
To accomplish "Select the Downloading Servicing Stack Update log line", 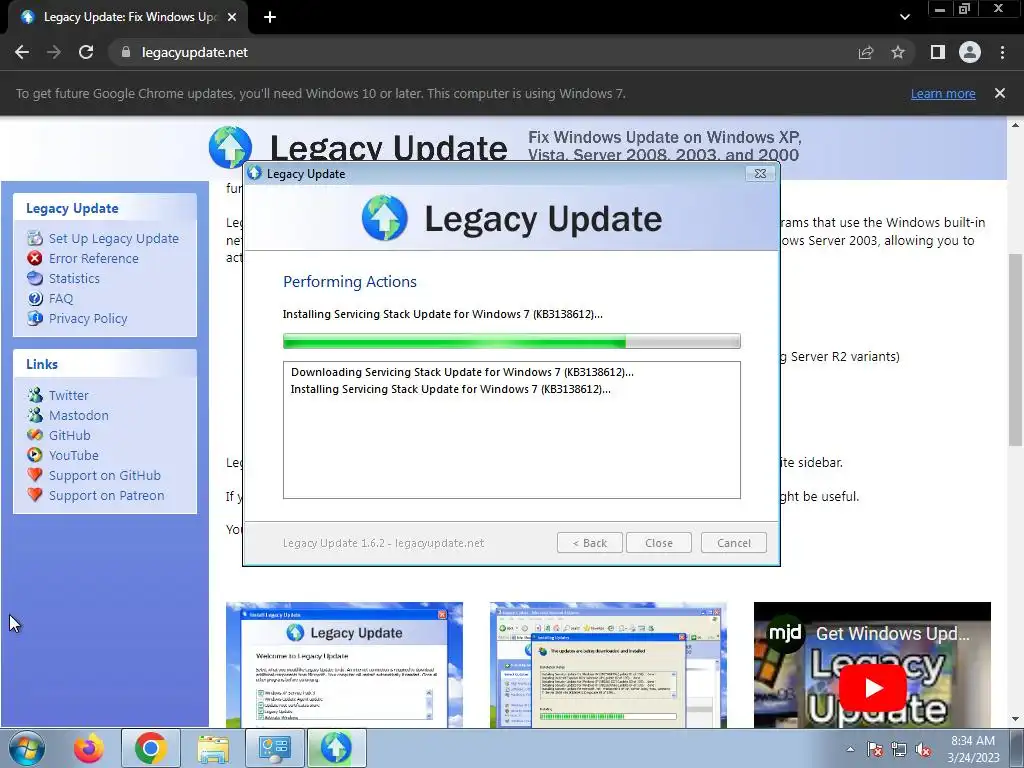I will [x=462, y=372].
